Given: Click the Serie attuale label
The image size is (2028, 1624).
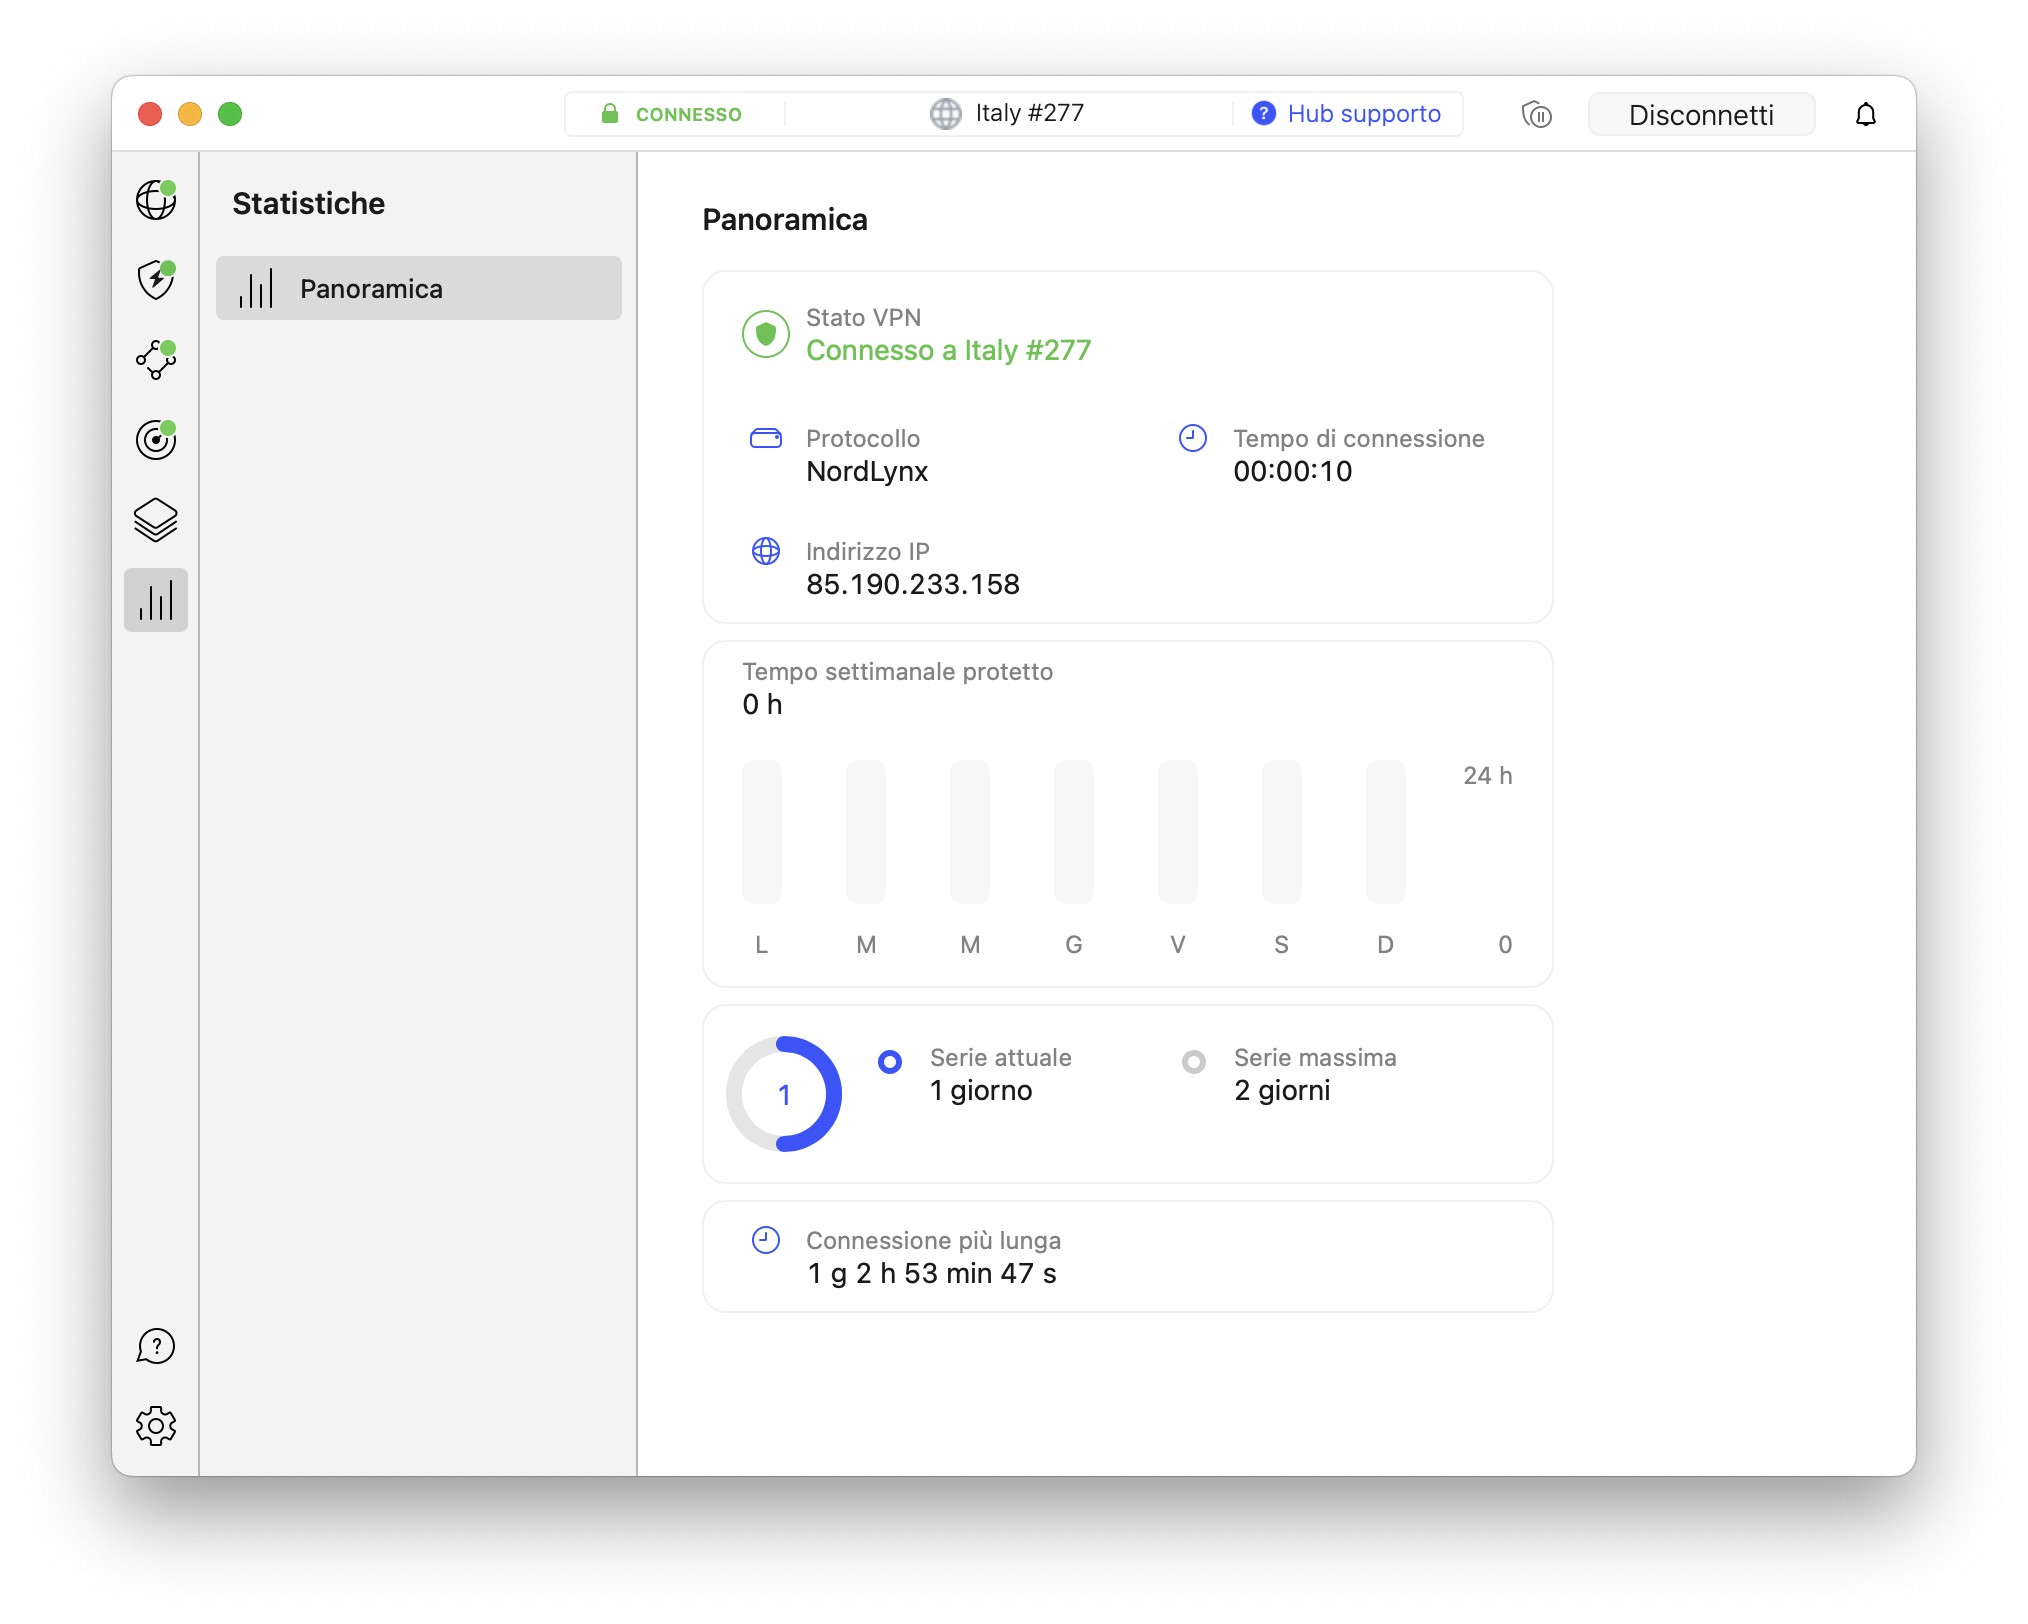Looking at the screenshot, I should click(x=1001, y=1057).
